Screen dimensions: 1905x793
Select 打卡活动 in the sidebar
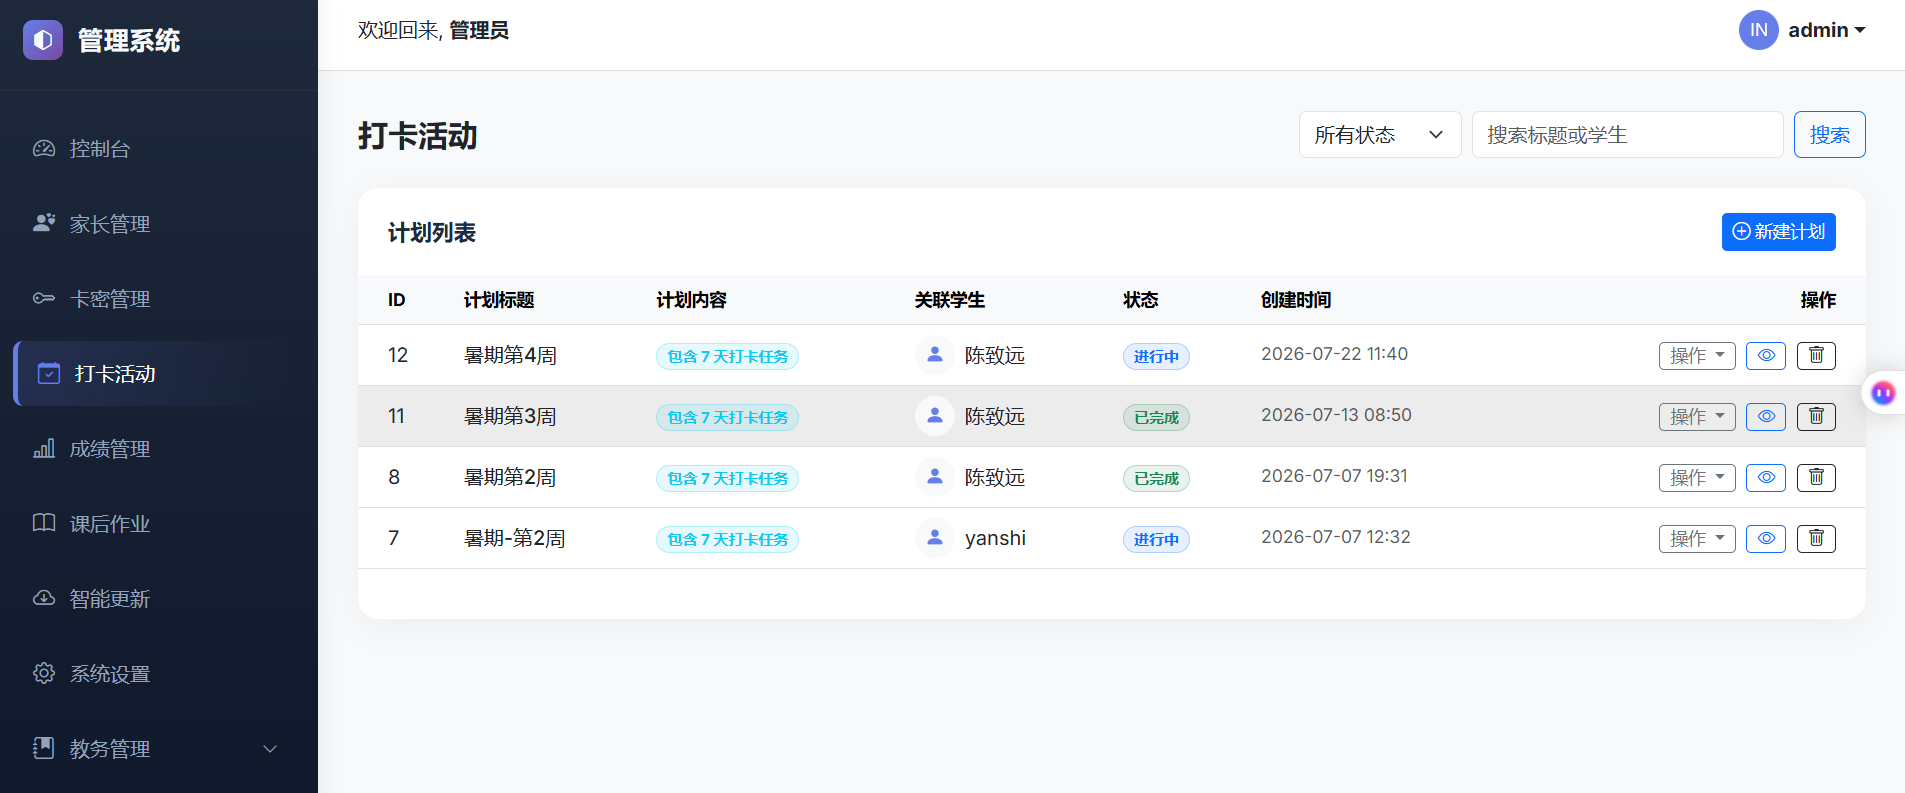pos(159,374)
